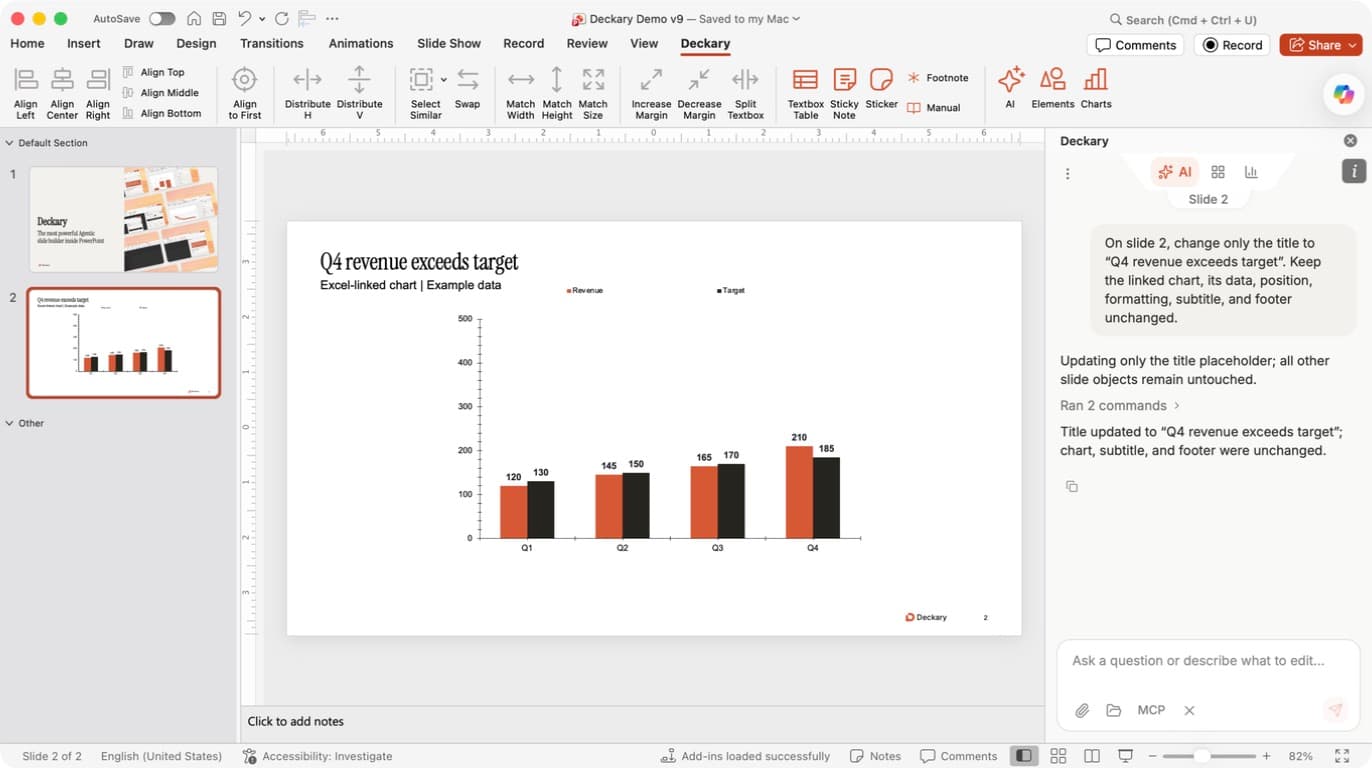Click the Footnote button
The width and height of the screenshot is (1372, 768).
point(938,78)
